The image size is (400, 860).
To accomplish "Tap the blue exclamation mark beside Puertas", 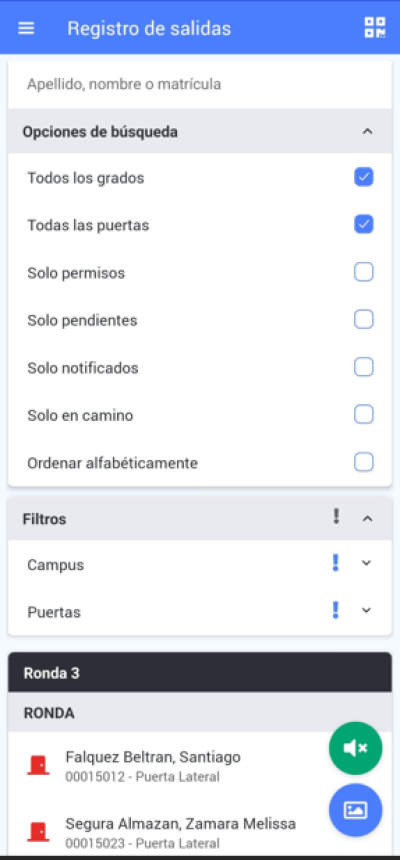I will (336, 610).
